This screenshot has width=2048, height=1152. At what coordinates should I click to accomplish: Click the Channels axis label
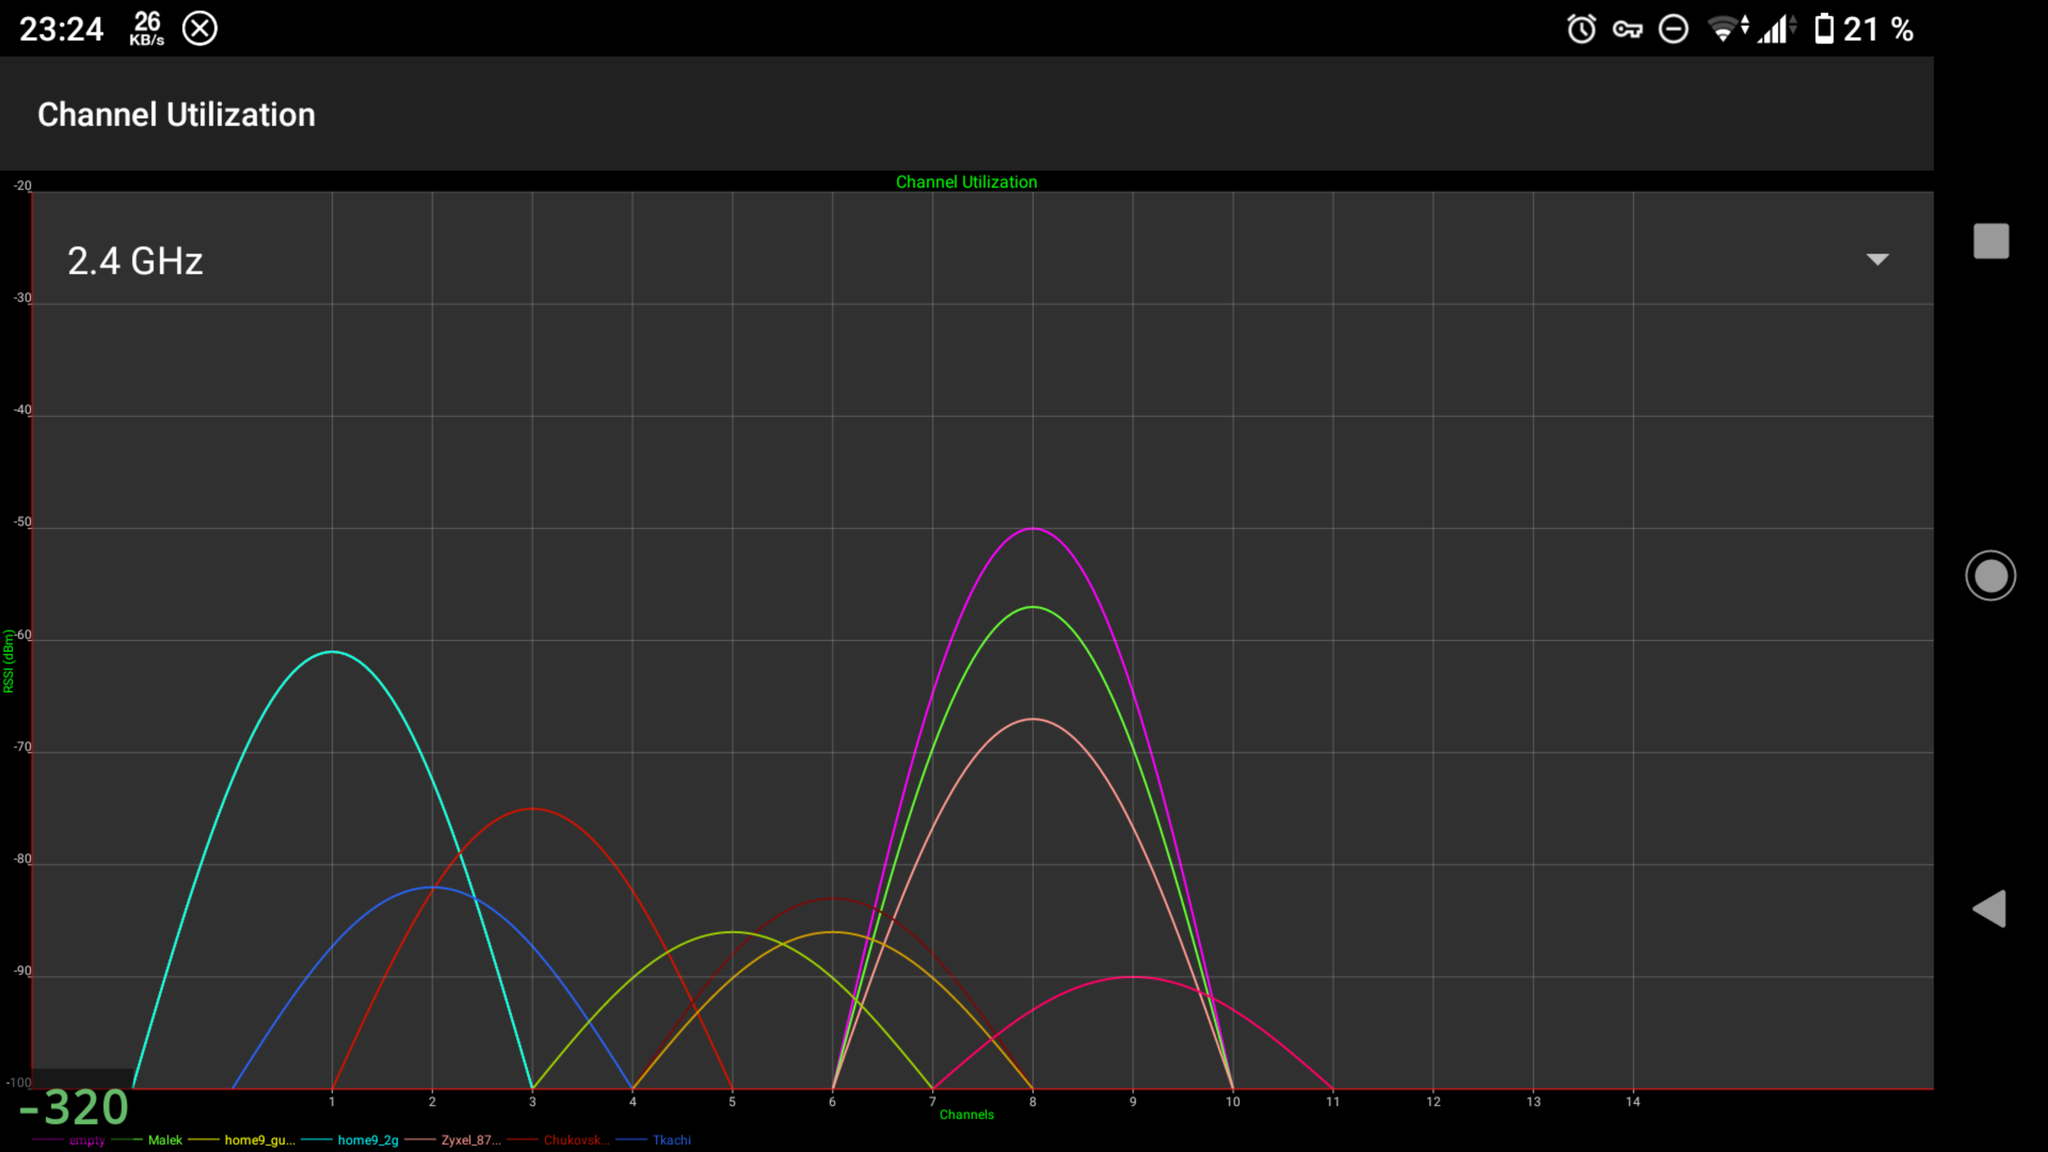click(x=966, y=1115)
